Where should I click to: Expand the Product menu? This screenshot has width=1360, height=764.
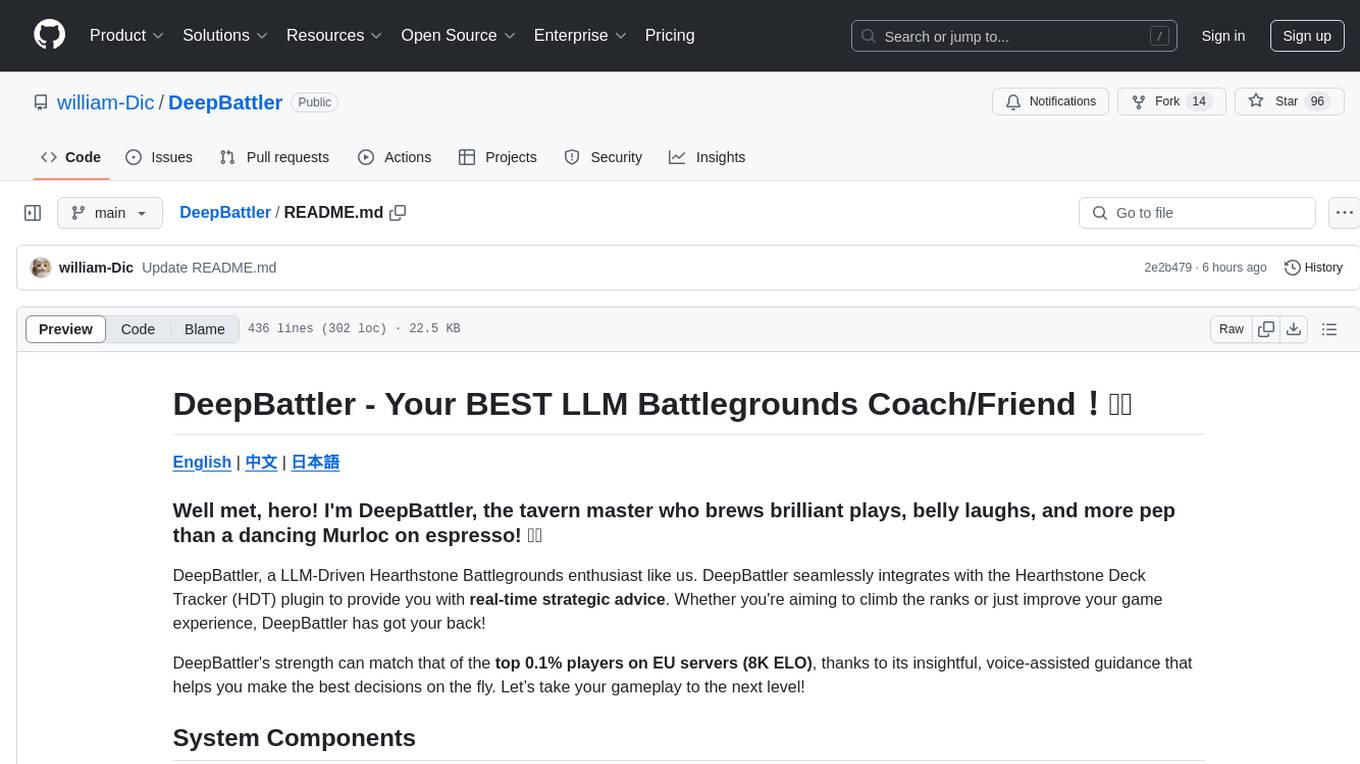click(127, 35)
